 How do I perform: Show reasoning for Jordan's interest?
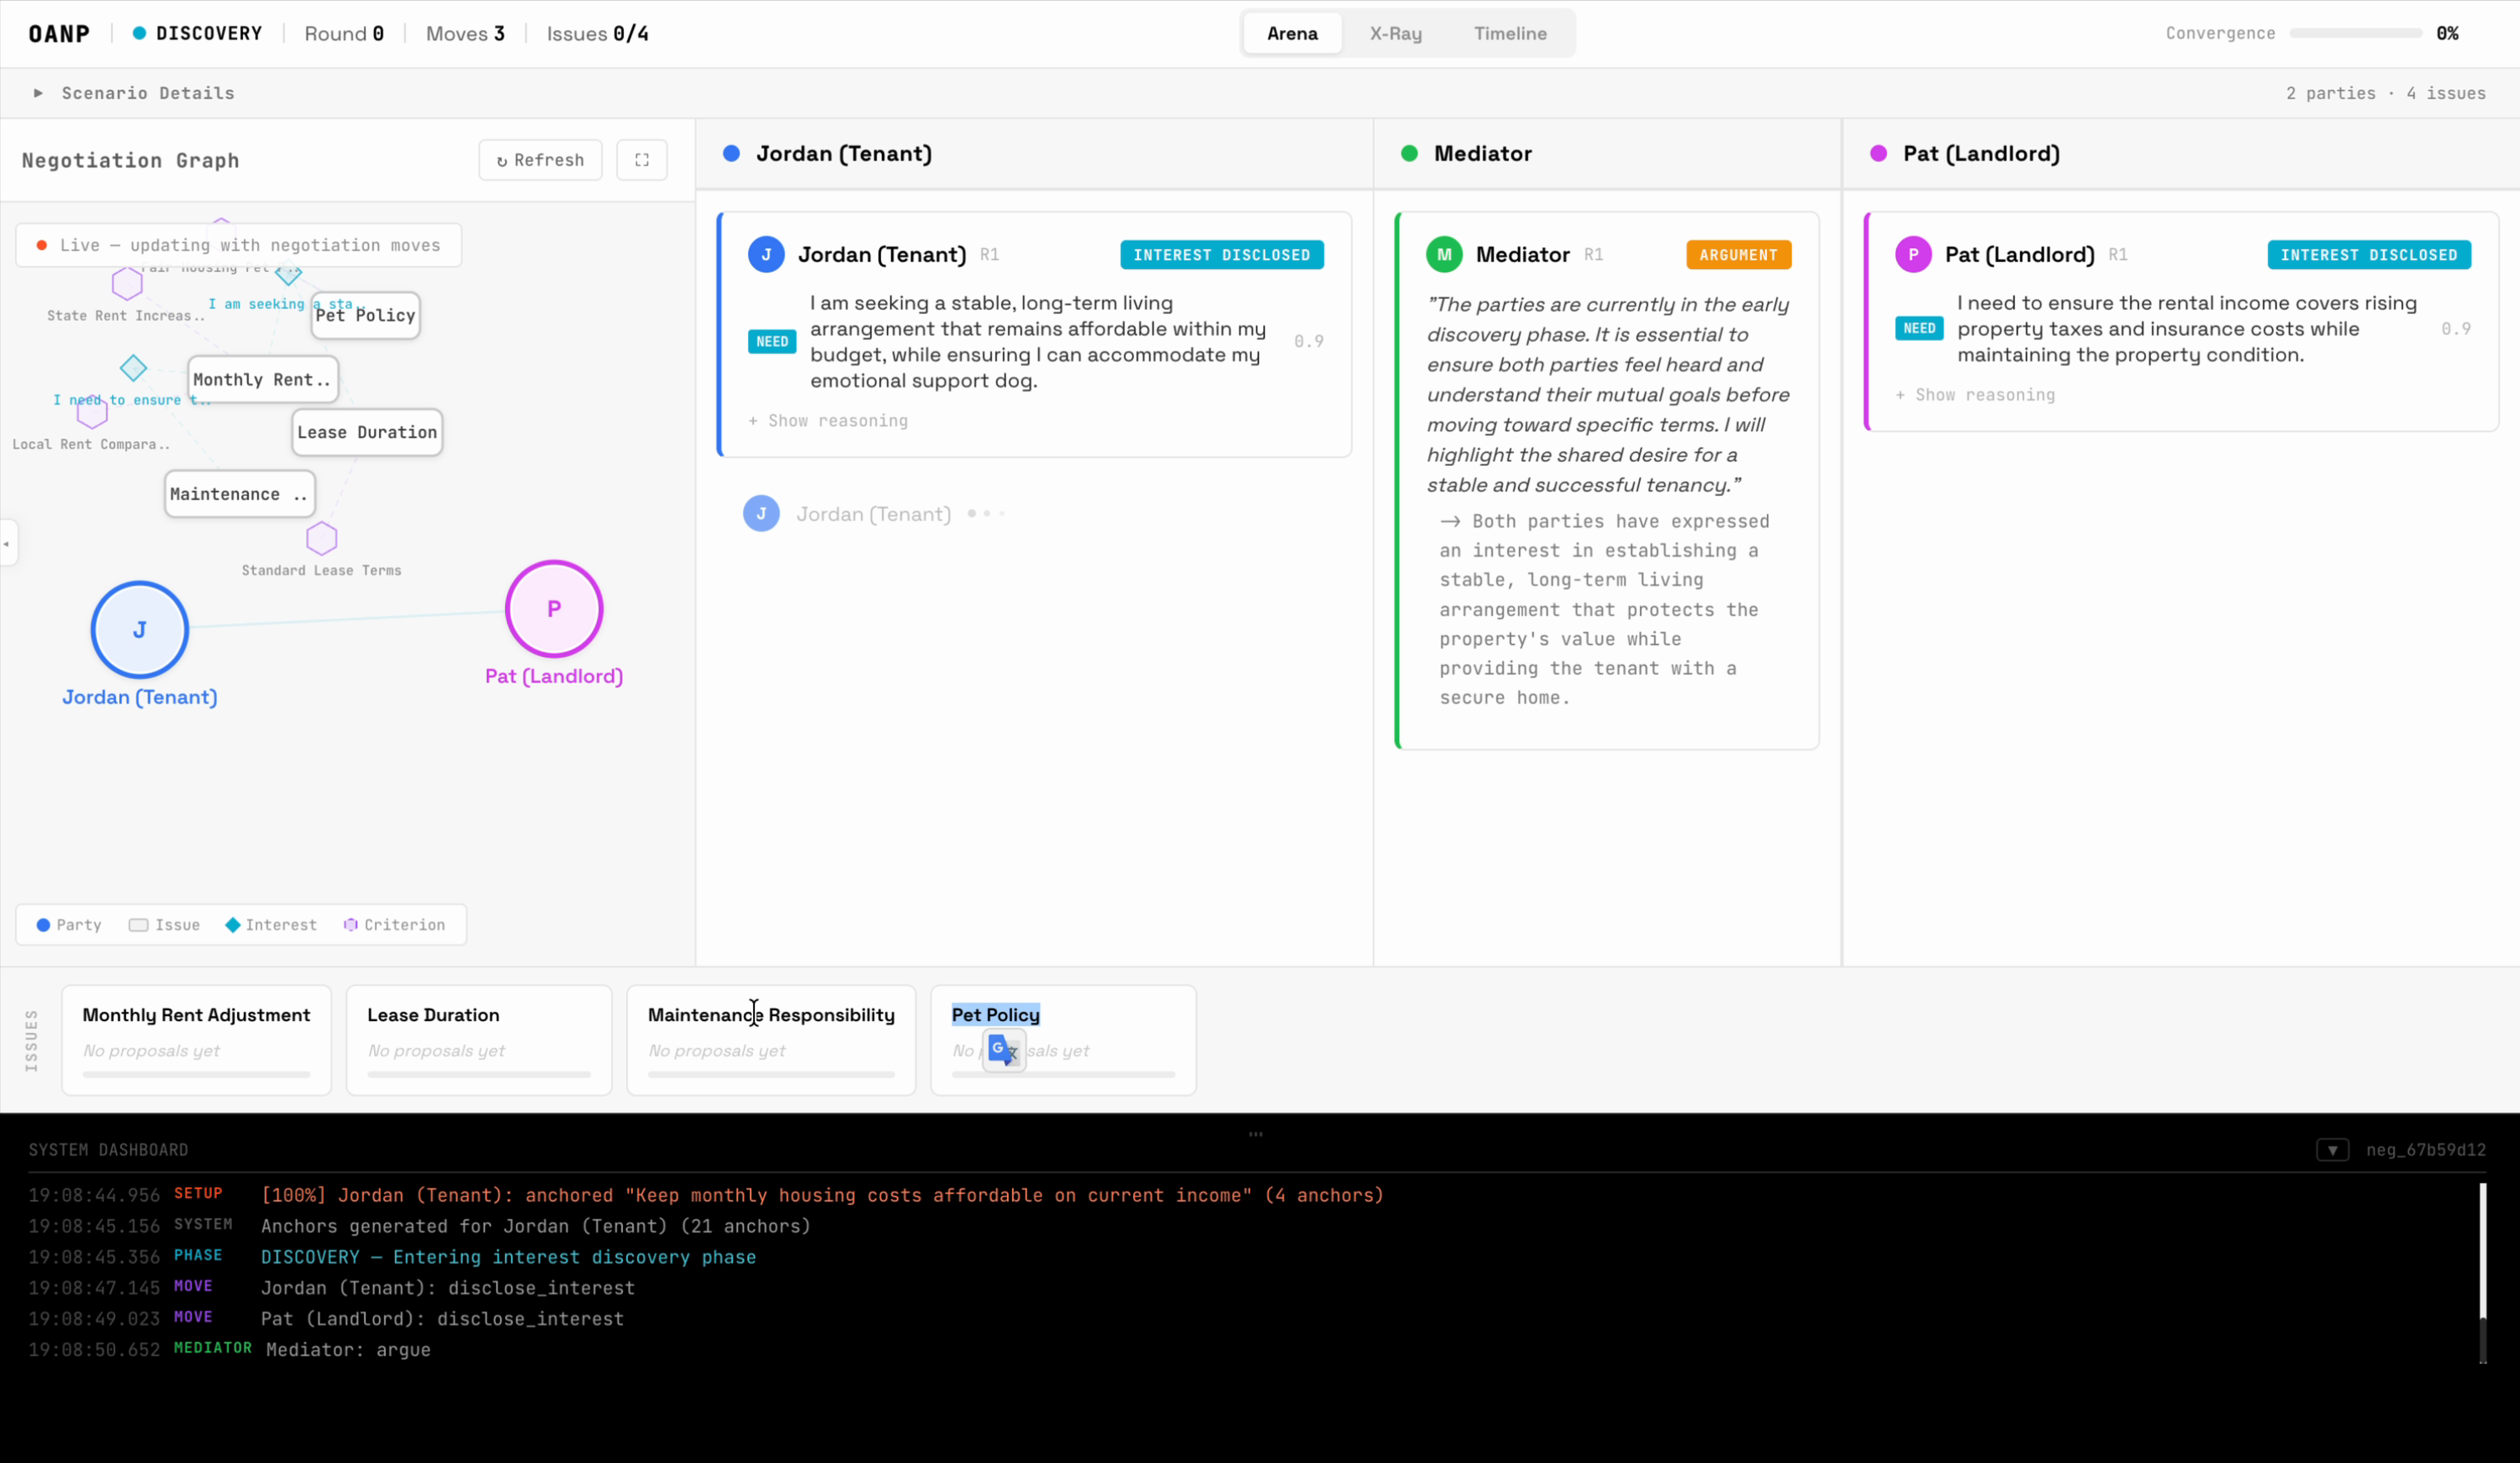point(828,421)
